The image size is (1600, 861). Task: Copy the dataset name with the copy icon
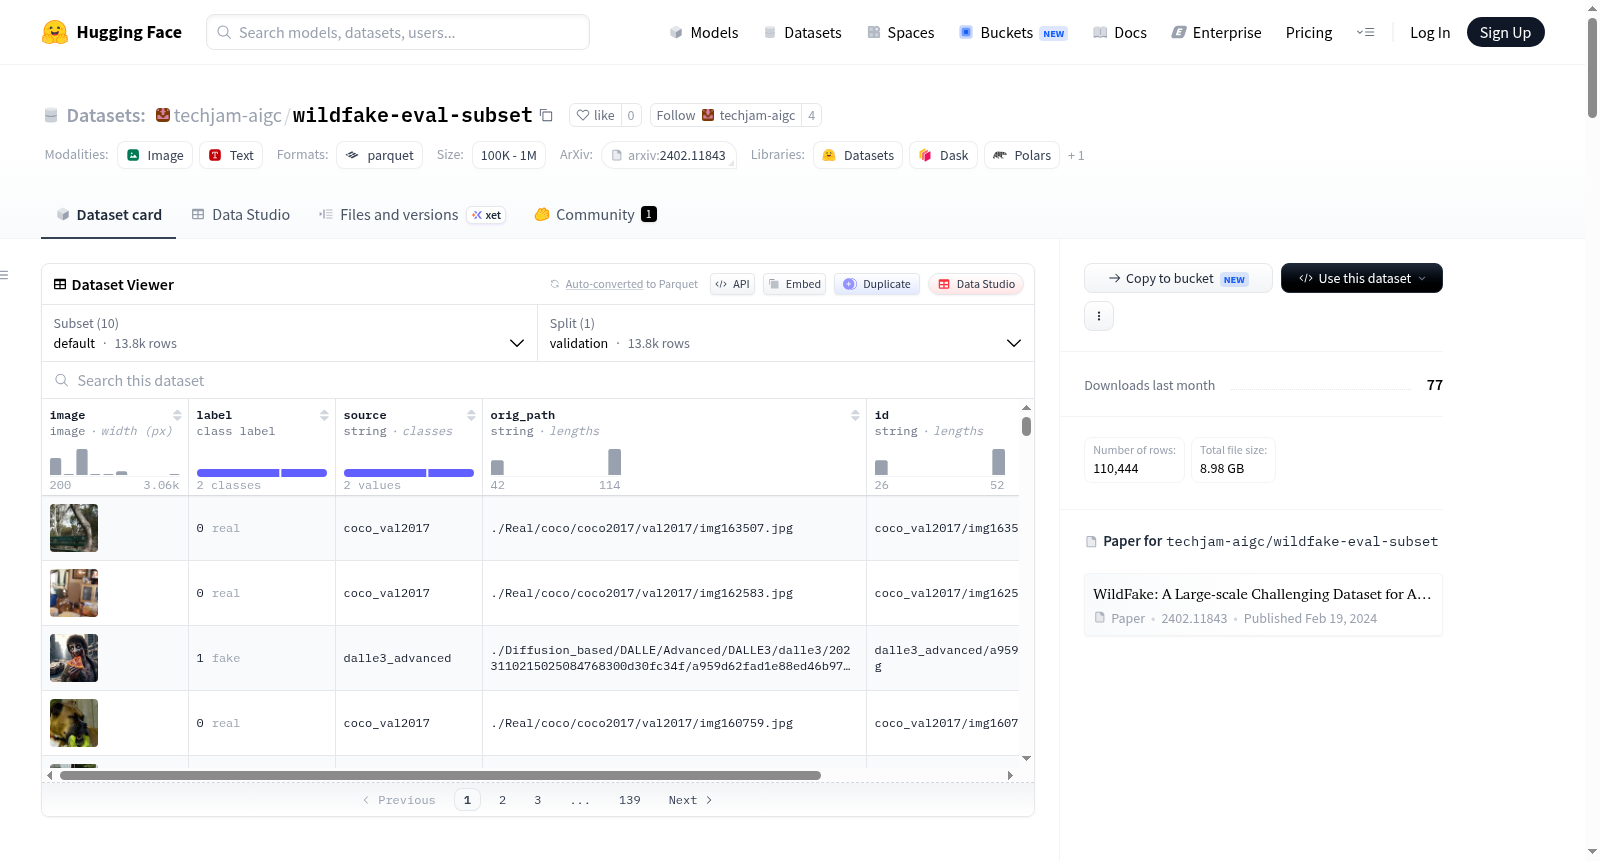[546, 115]
